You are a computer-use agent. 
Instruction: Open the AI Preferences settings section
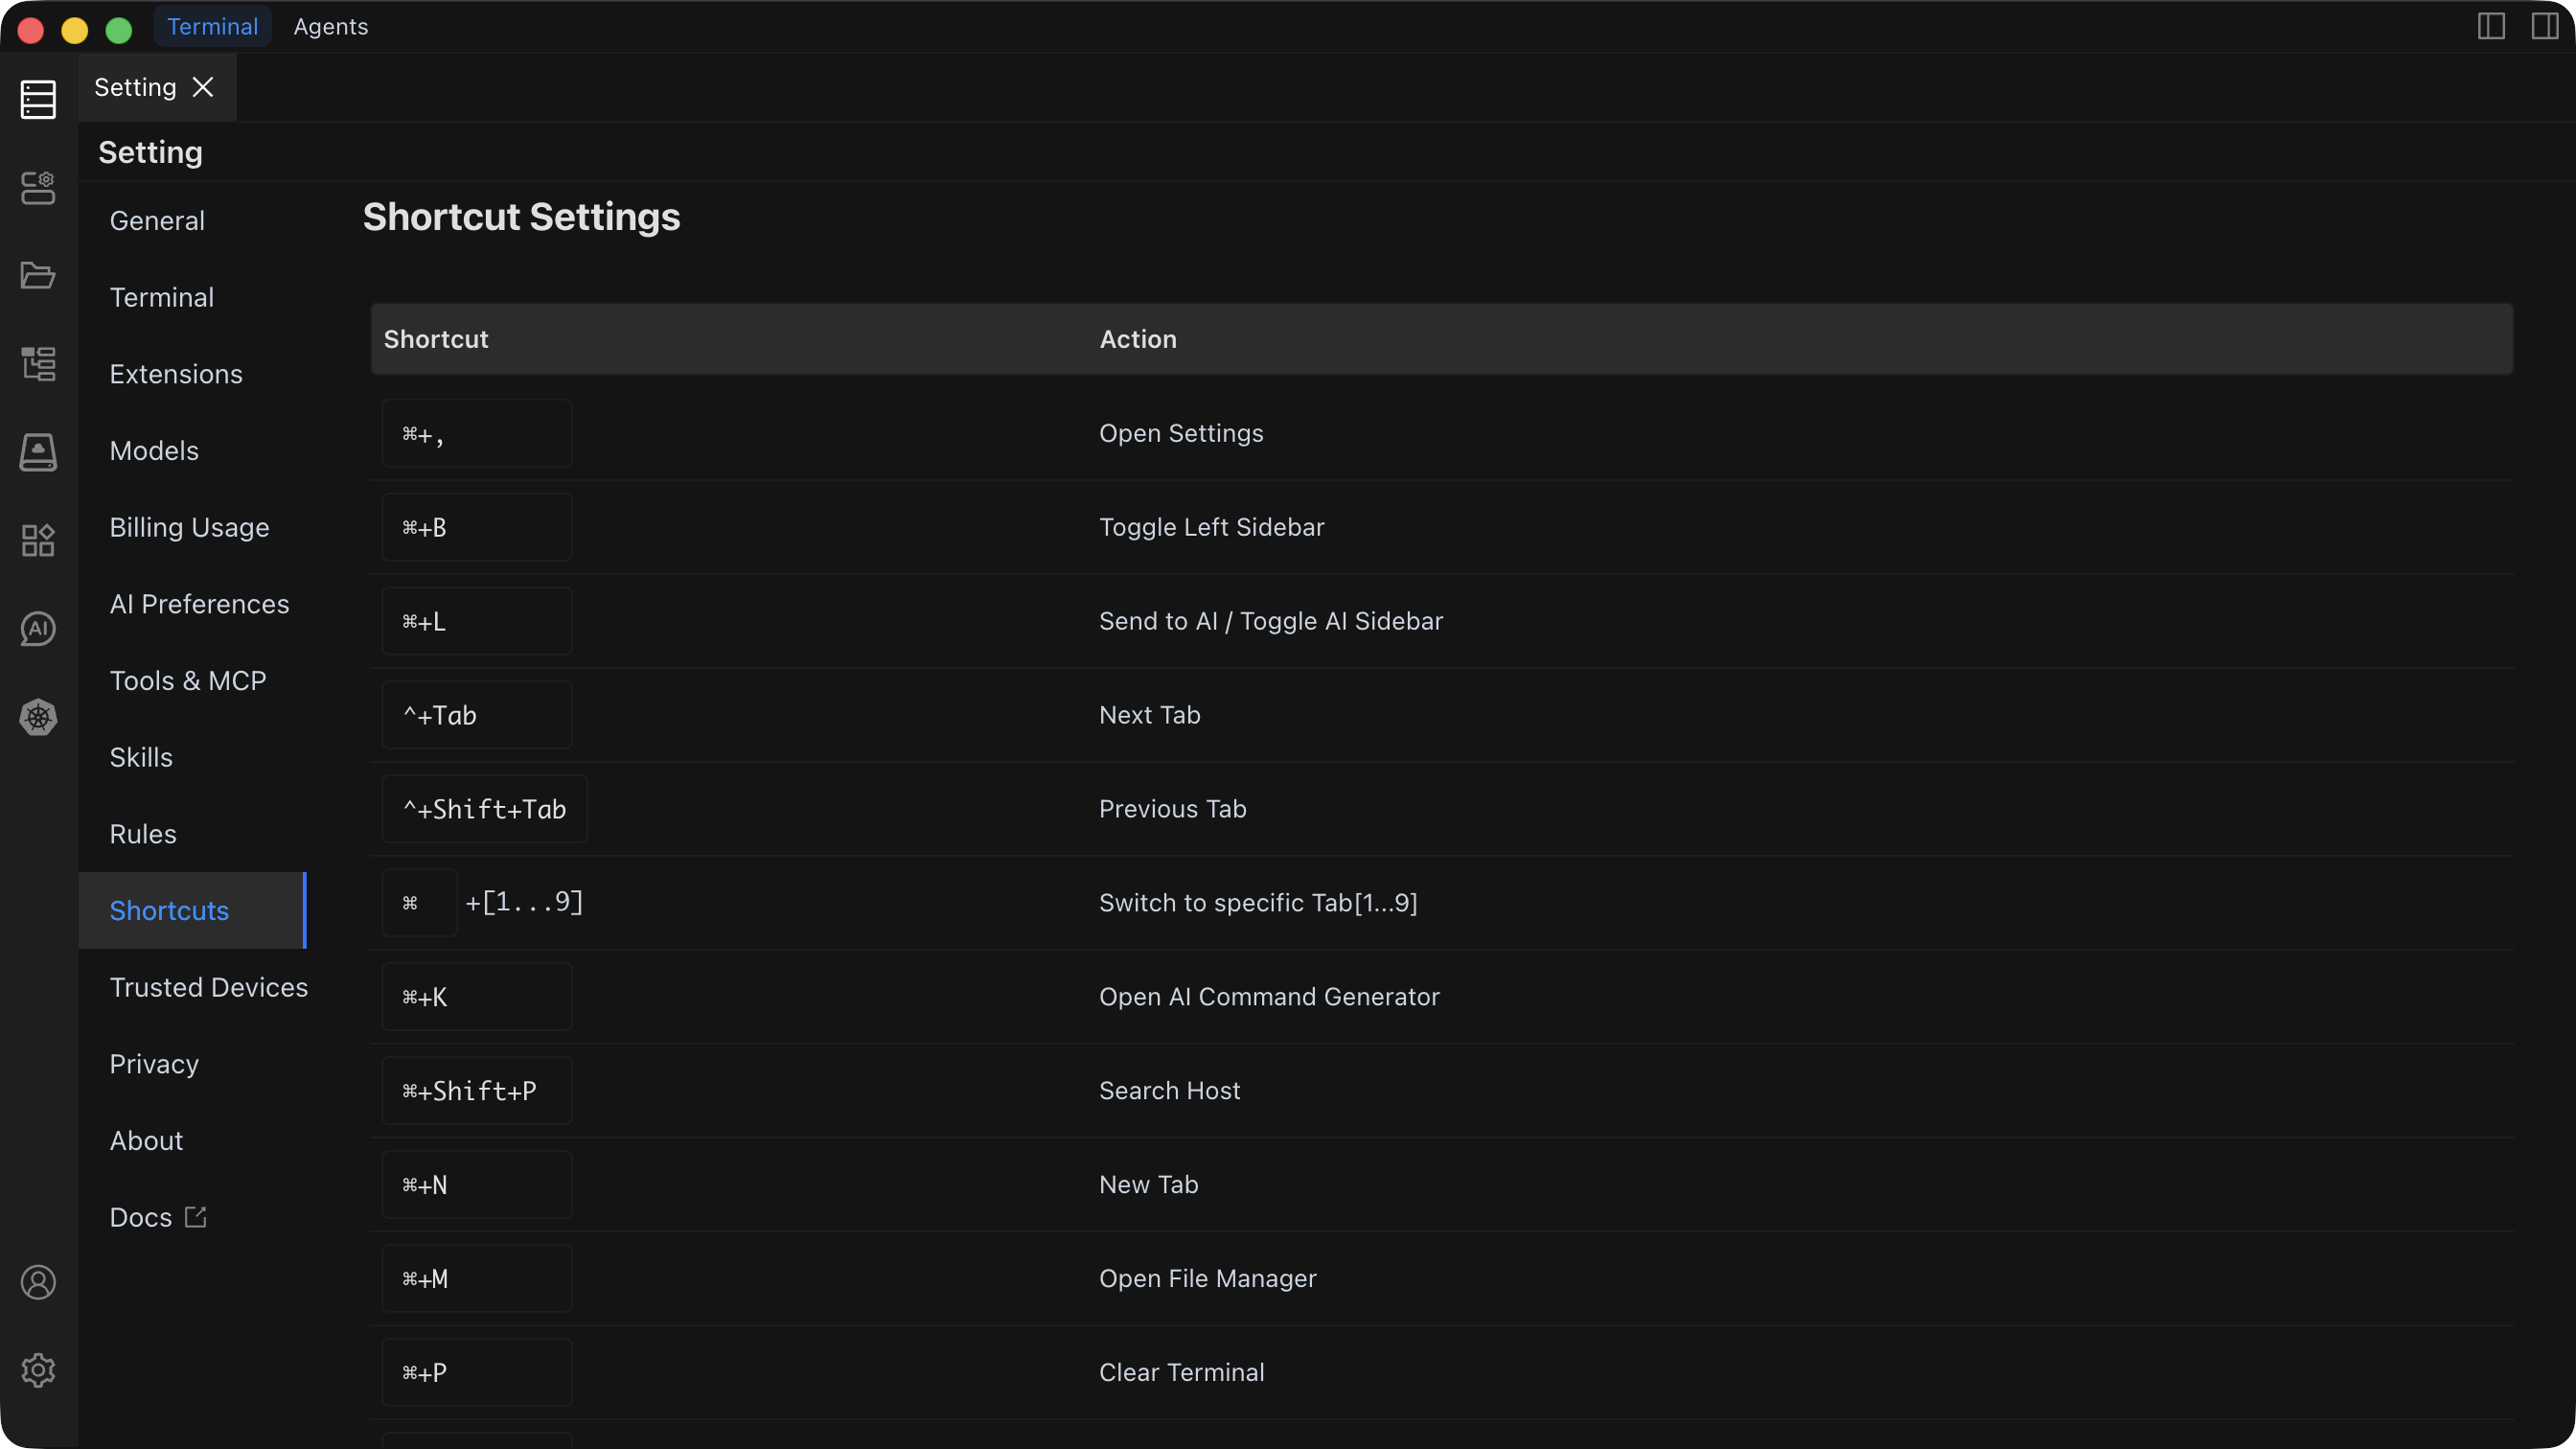click(x=199, y=604)
